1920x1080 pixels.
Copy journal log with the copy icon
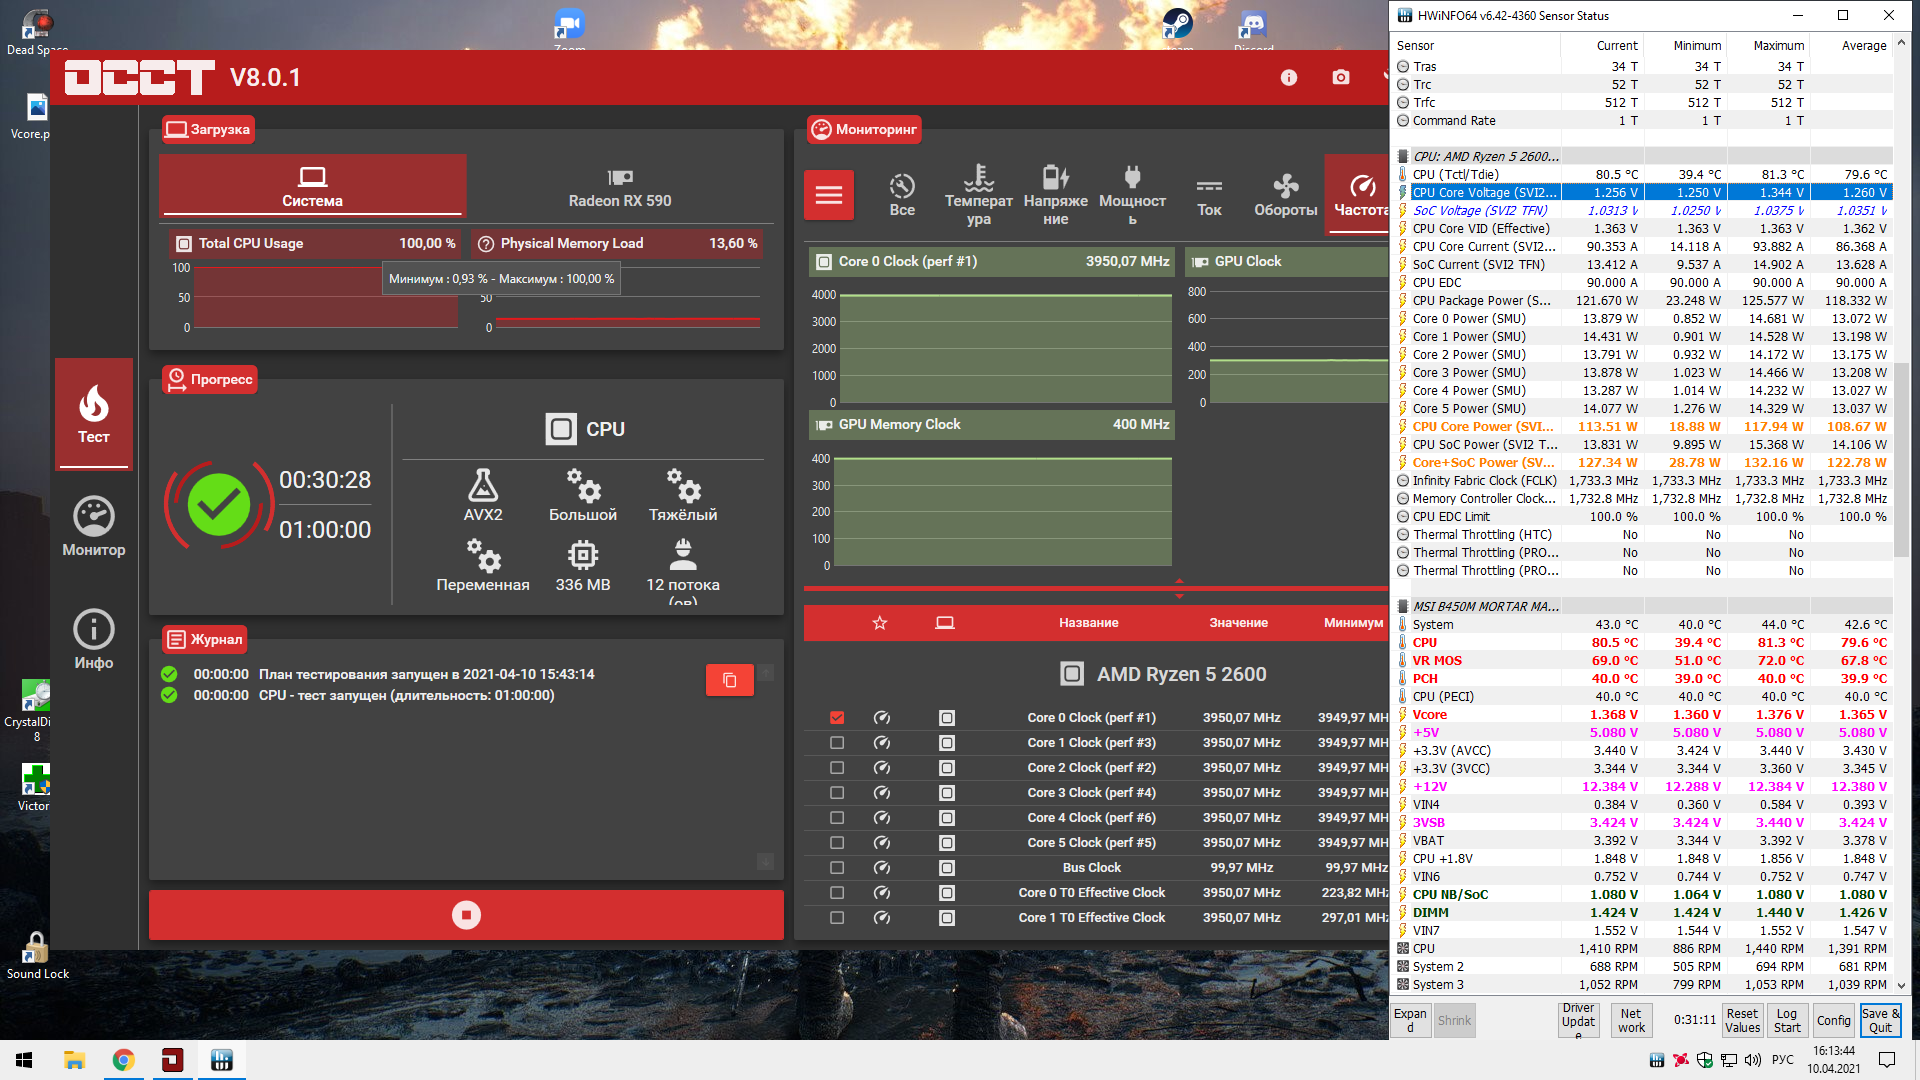pyautogui.click(x=729, y=680)
